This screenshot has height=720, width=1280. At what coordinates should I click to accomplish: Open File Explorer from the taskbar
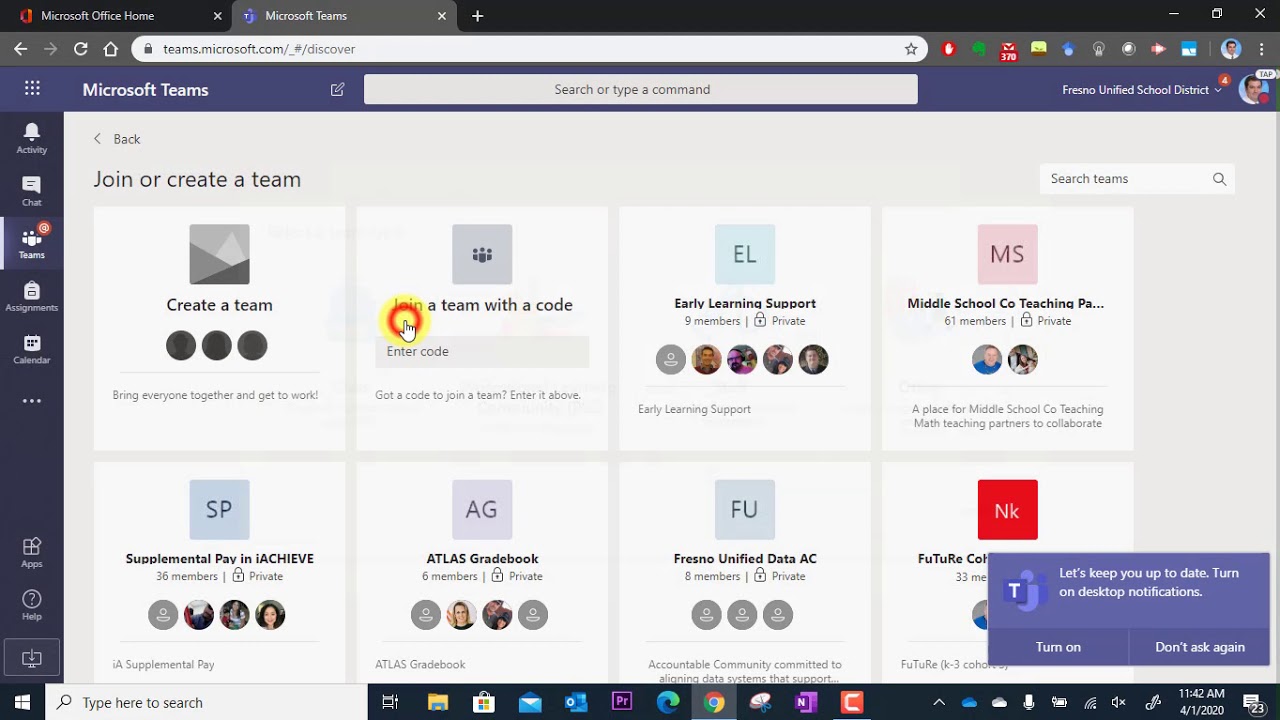pos(438,702)
